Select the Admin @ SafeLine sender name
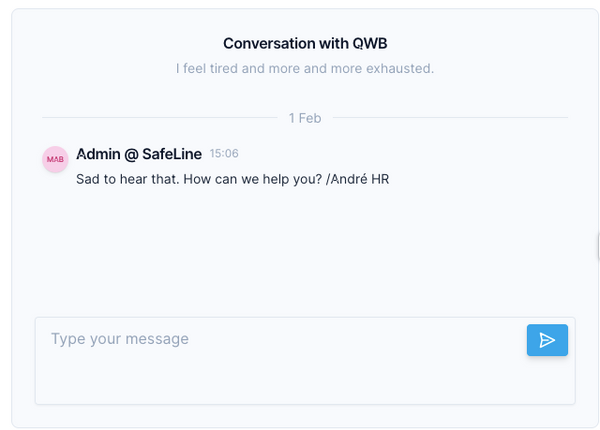Image resolution: width=600 pixels, height=430 pixels. click(x=139, y=154)
